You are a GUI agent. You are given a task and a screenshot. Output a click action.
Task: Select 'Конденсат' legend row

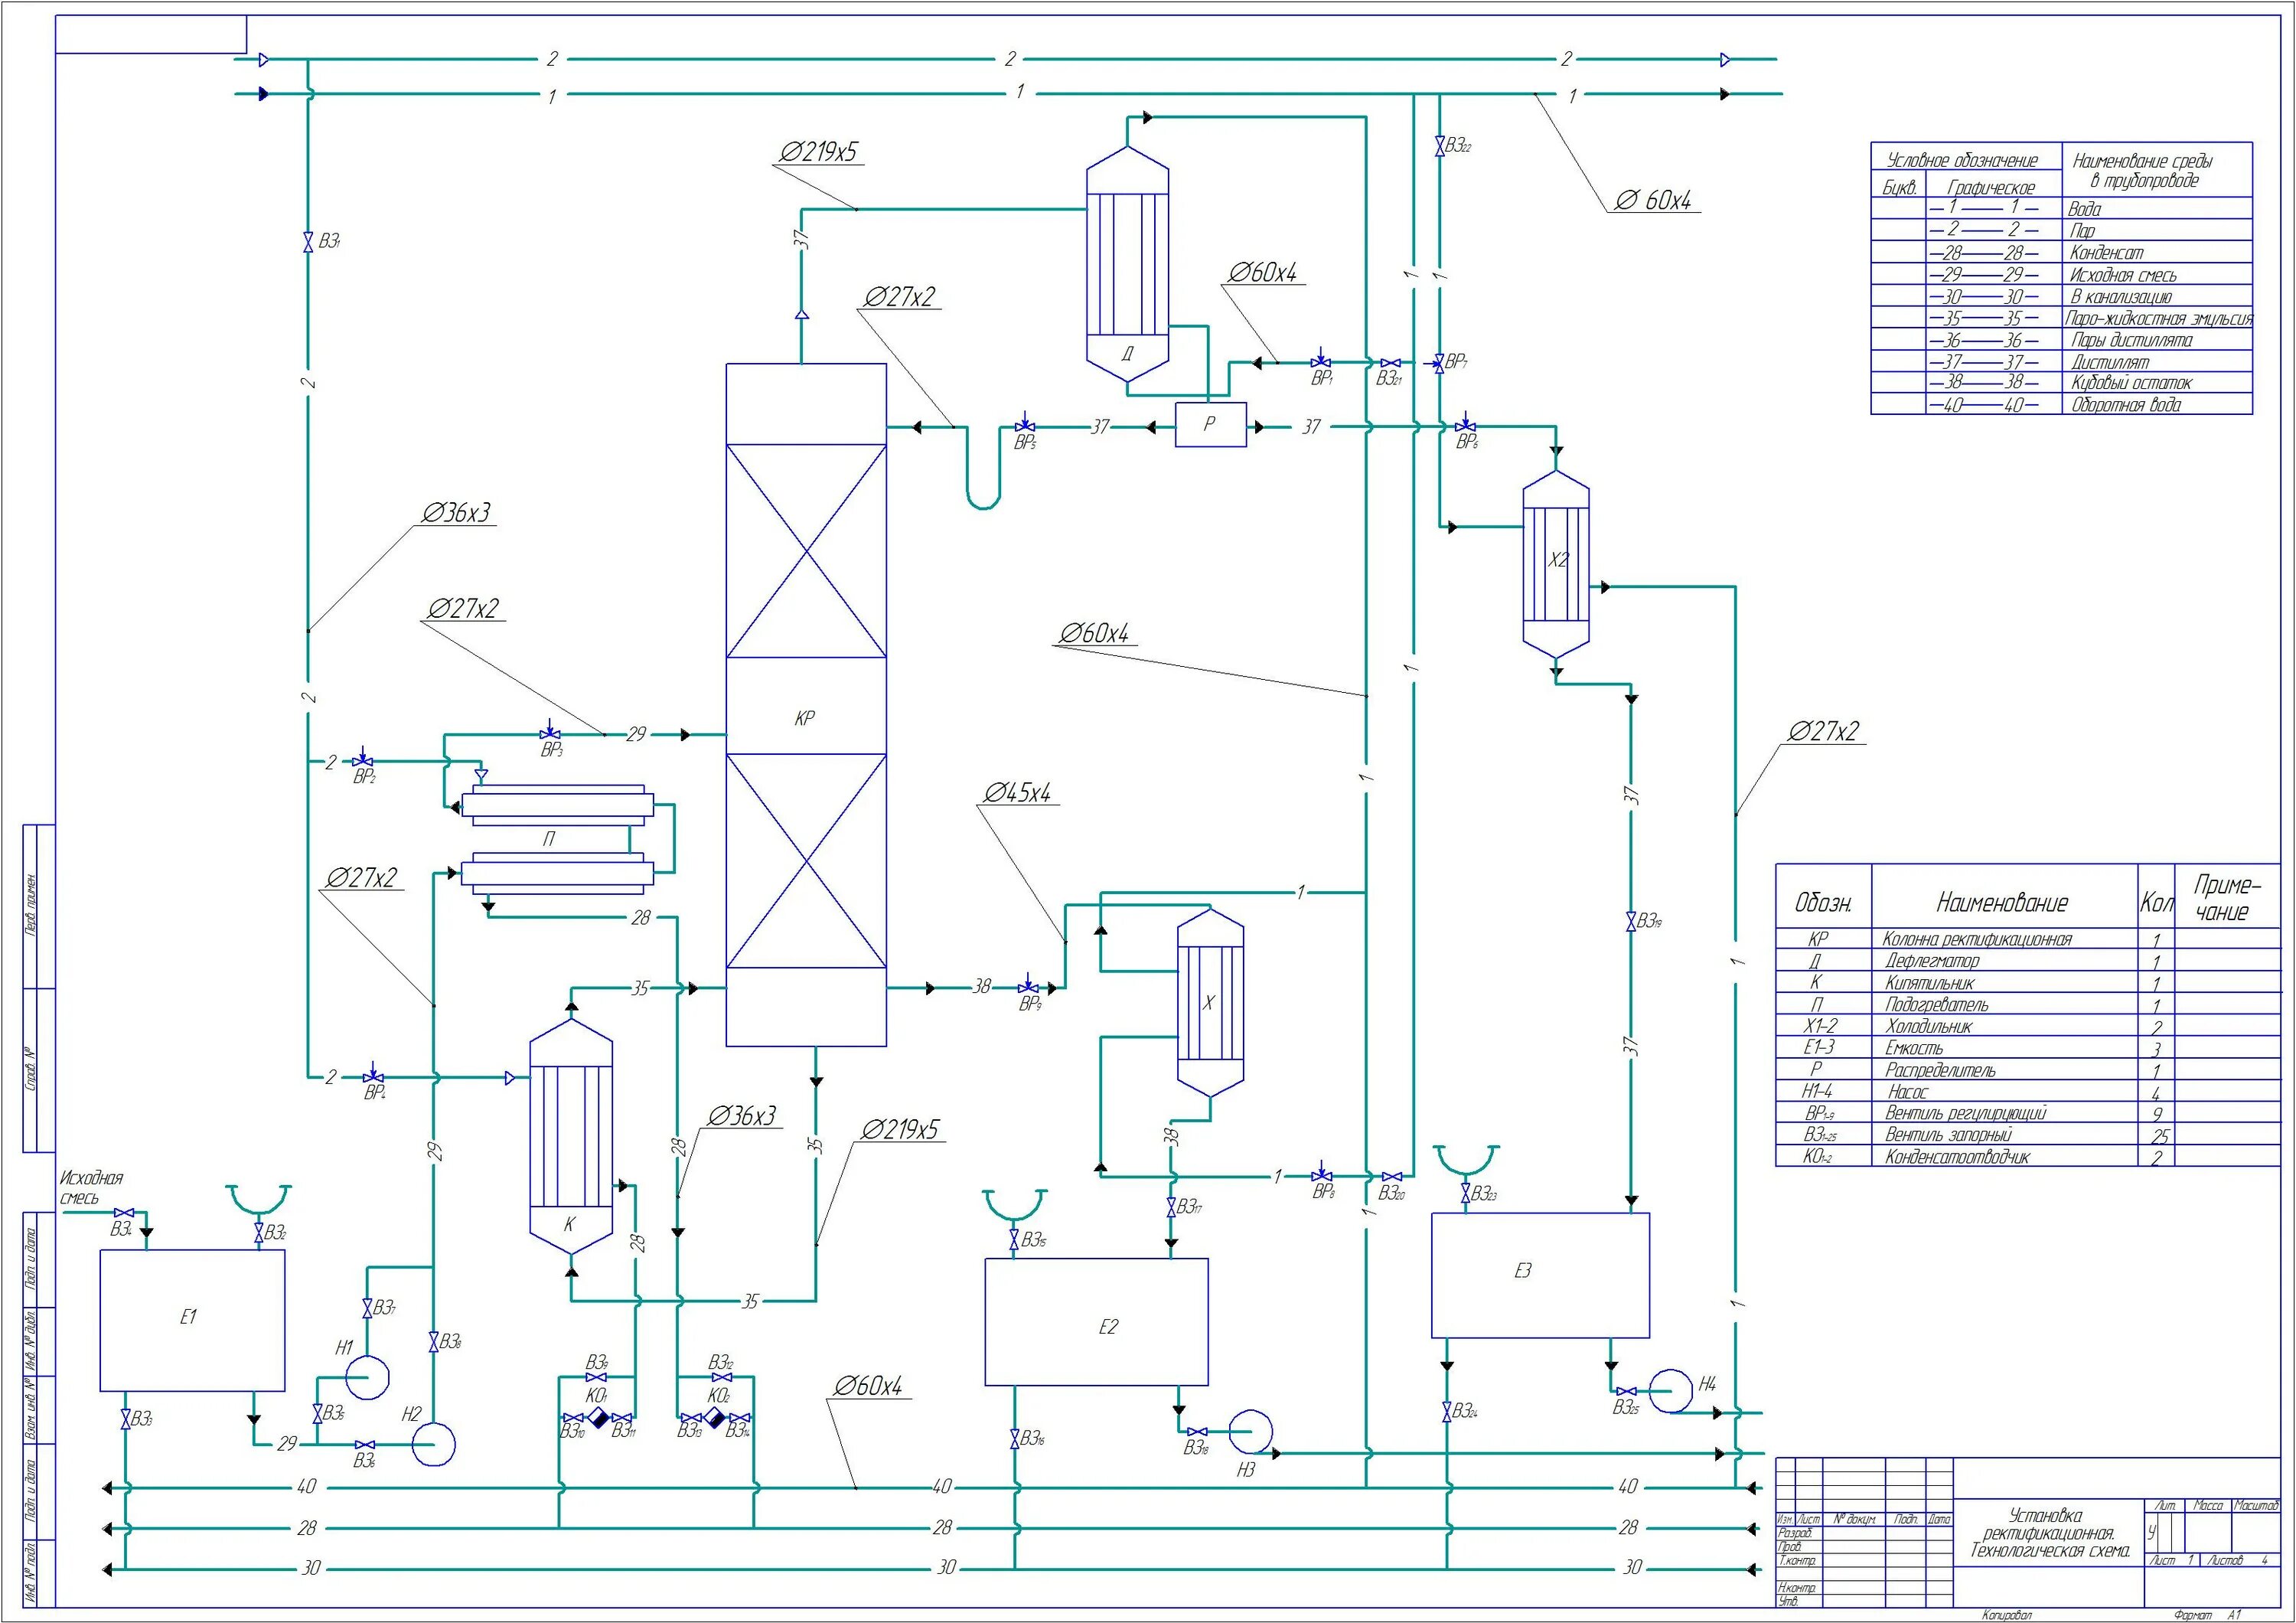(x=2062, y=252)
